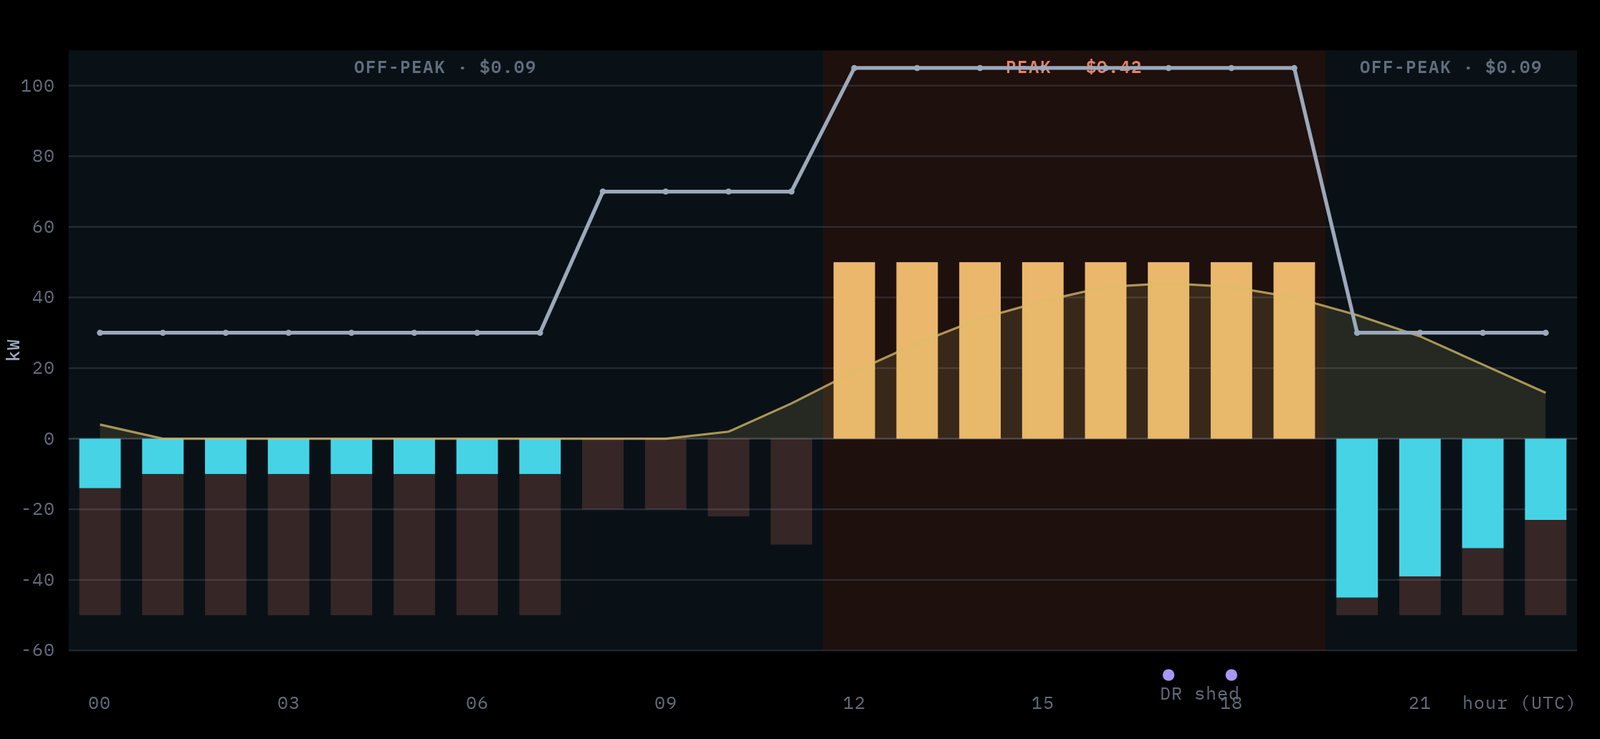Click the cyan bar segment at hour 23
The height and width of the screenshot is (739, 1600).
(1545, 479)
